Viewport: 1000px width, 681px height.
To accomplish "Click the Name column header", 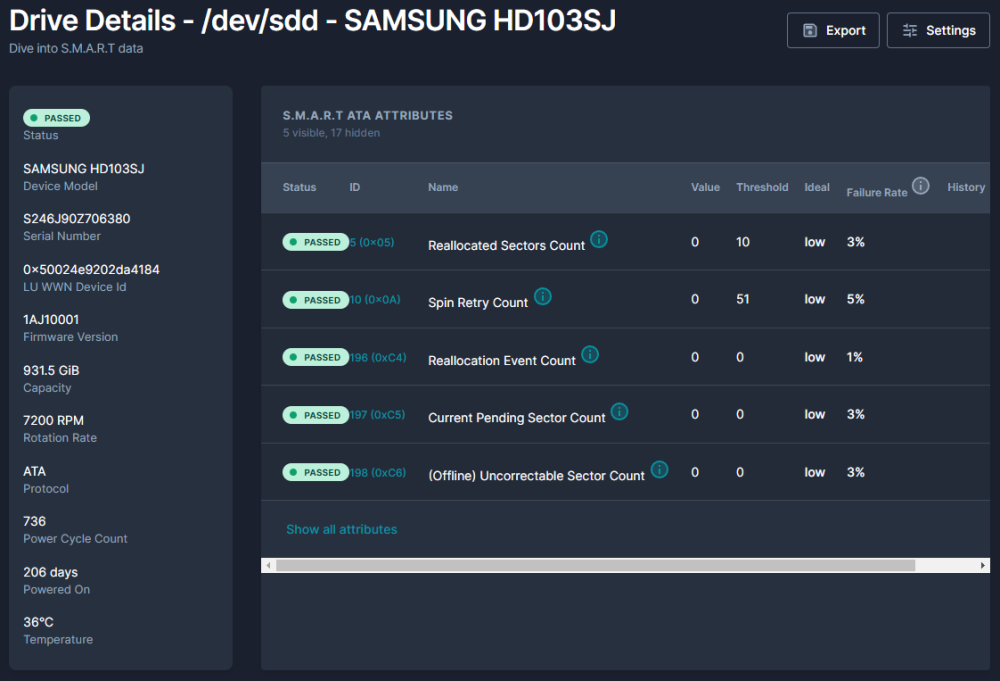I will pyautogui.click(x=443, y=187).
